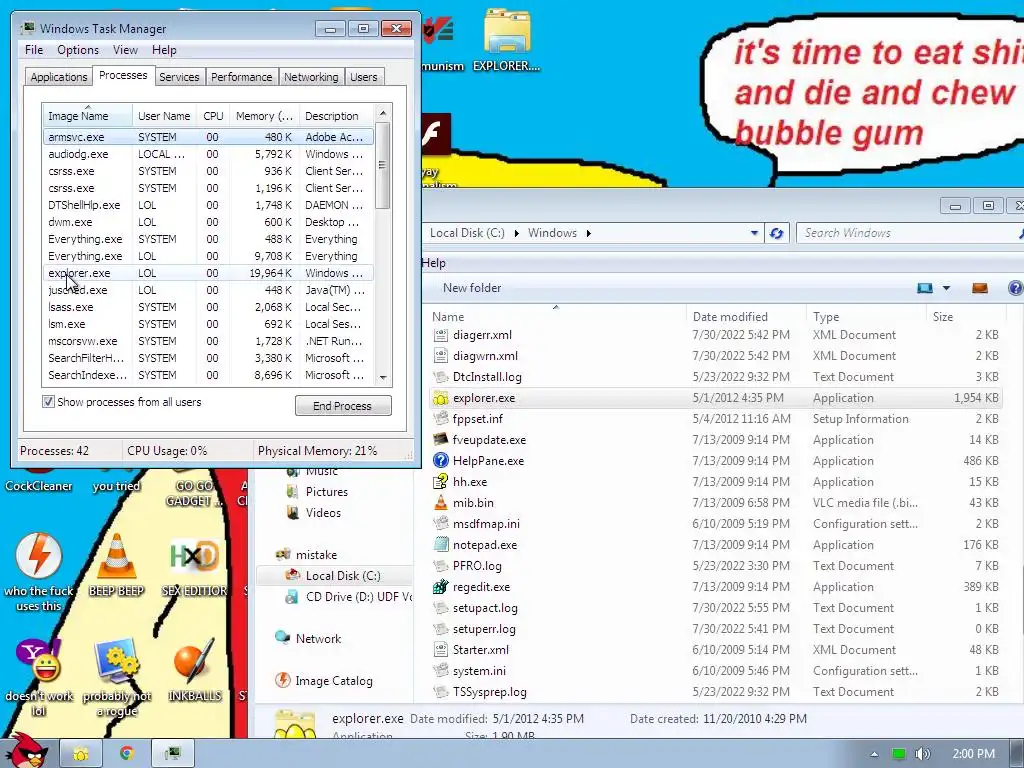Switch to the Users tab
1024x768 pixels.
pyautogui.click(x=364, y=77)
